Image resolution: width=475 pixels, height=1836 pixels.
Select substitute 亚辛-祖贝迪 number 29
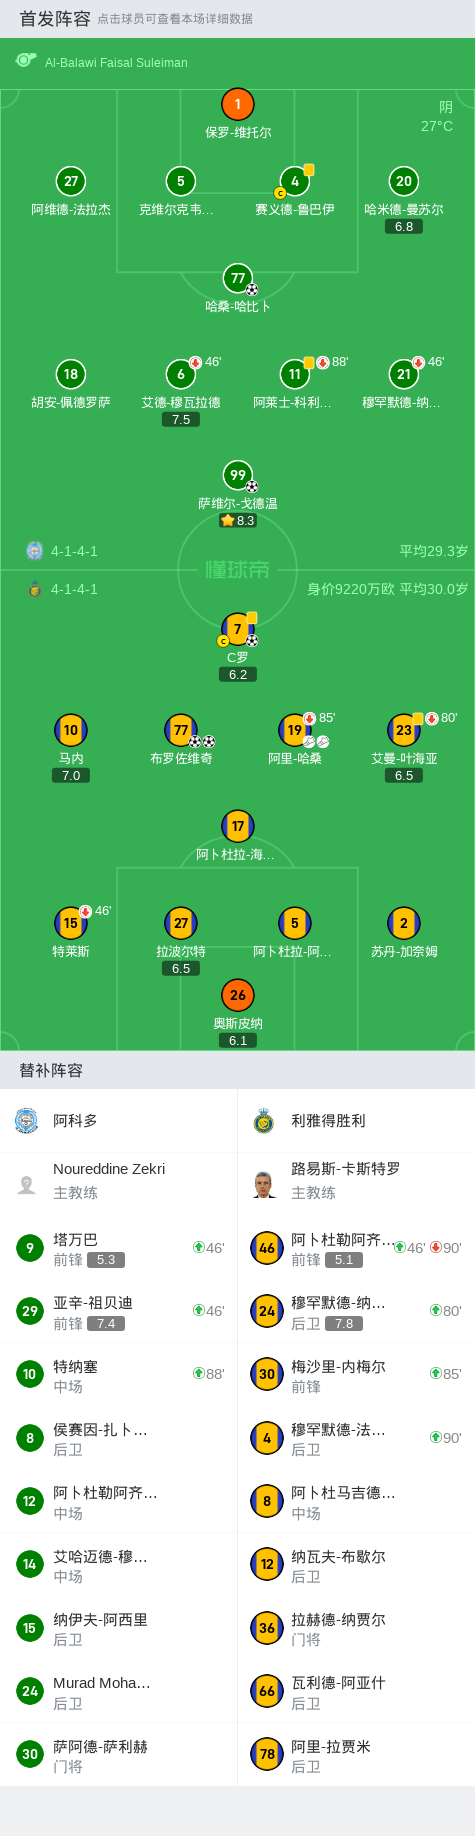119,1311
